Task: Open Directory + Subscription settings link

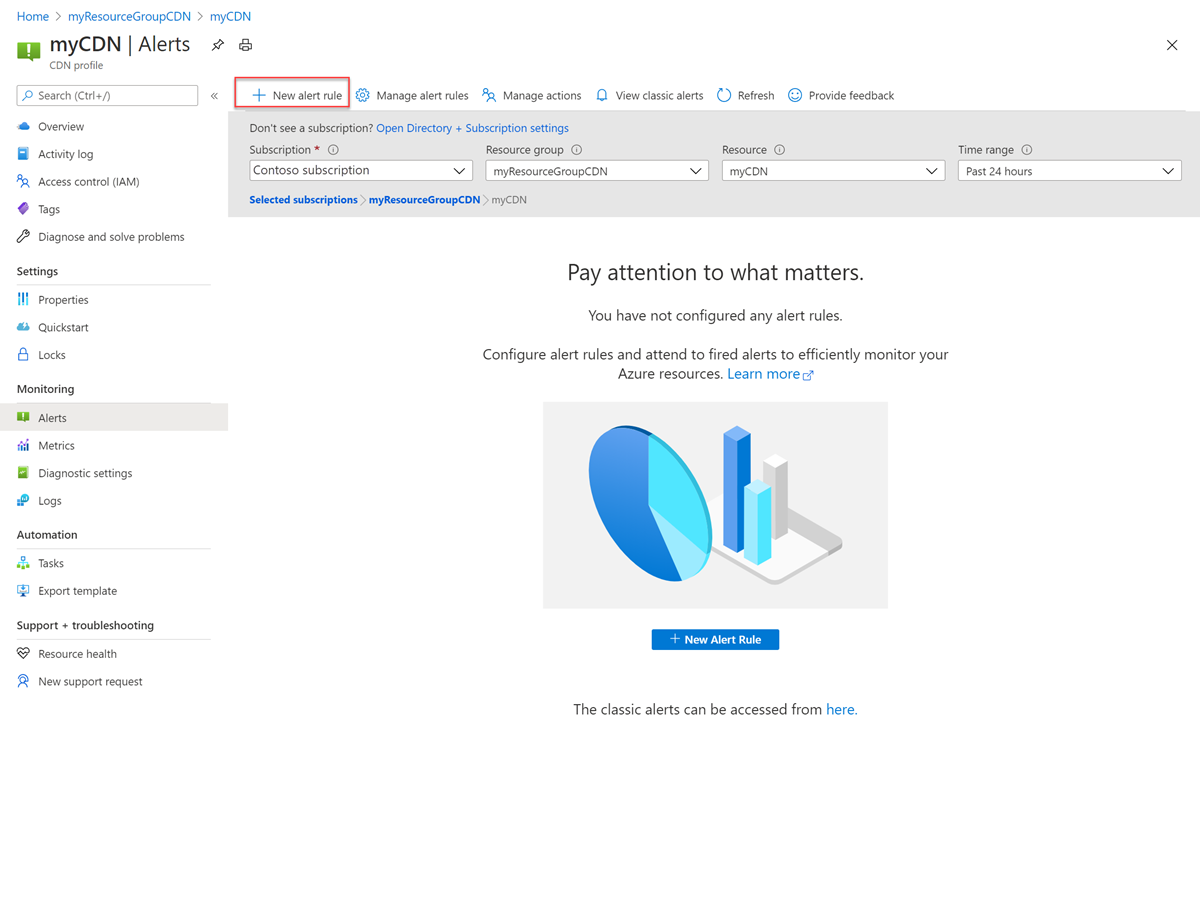Action: point(472,128)
